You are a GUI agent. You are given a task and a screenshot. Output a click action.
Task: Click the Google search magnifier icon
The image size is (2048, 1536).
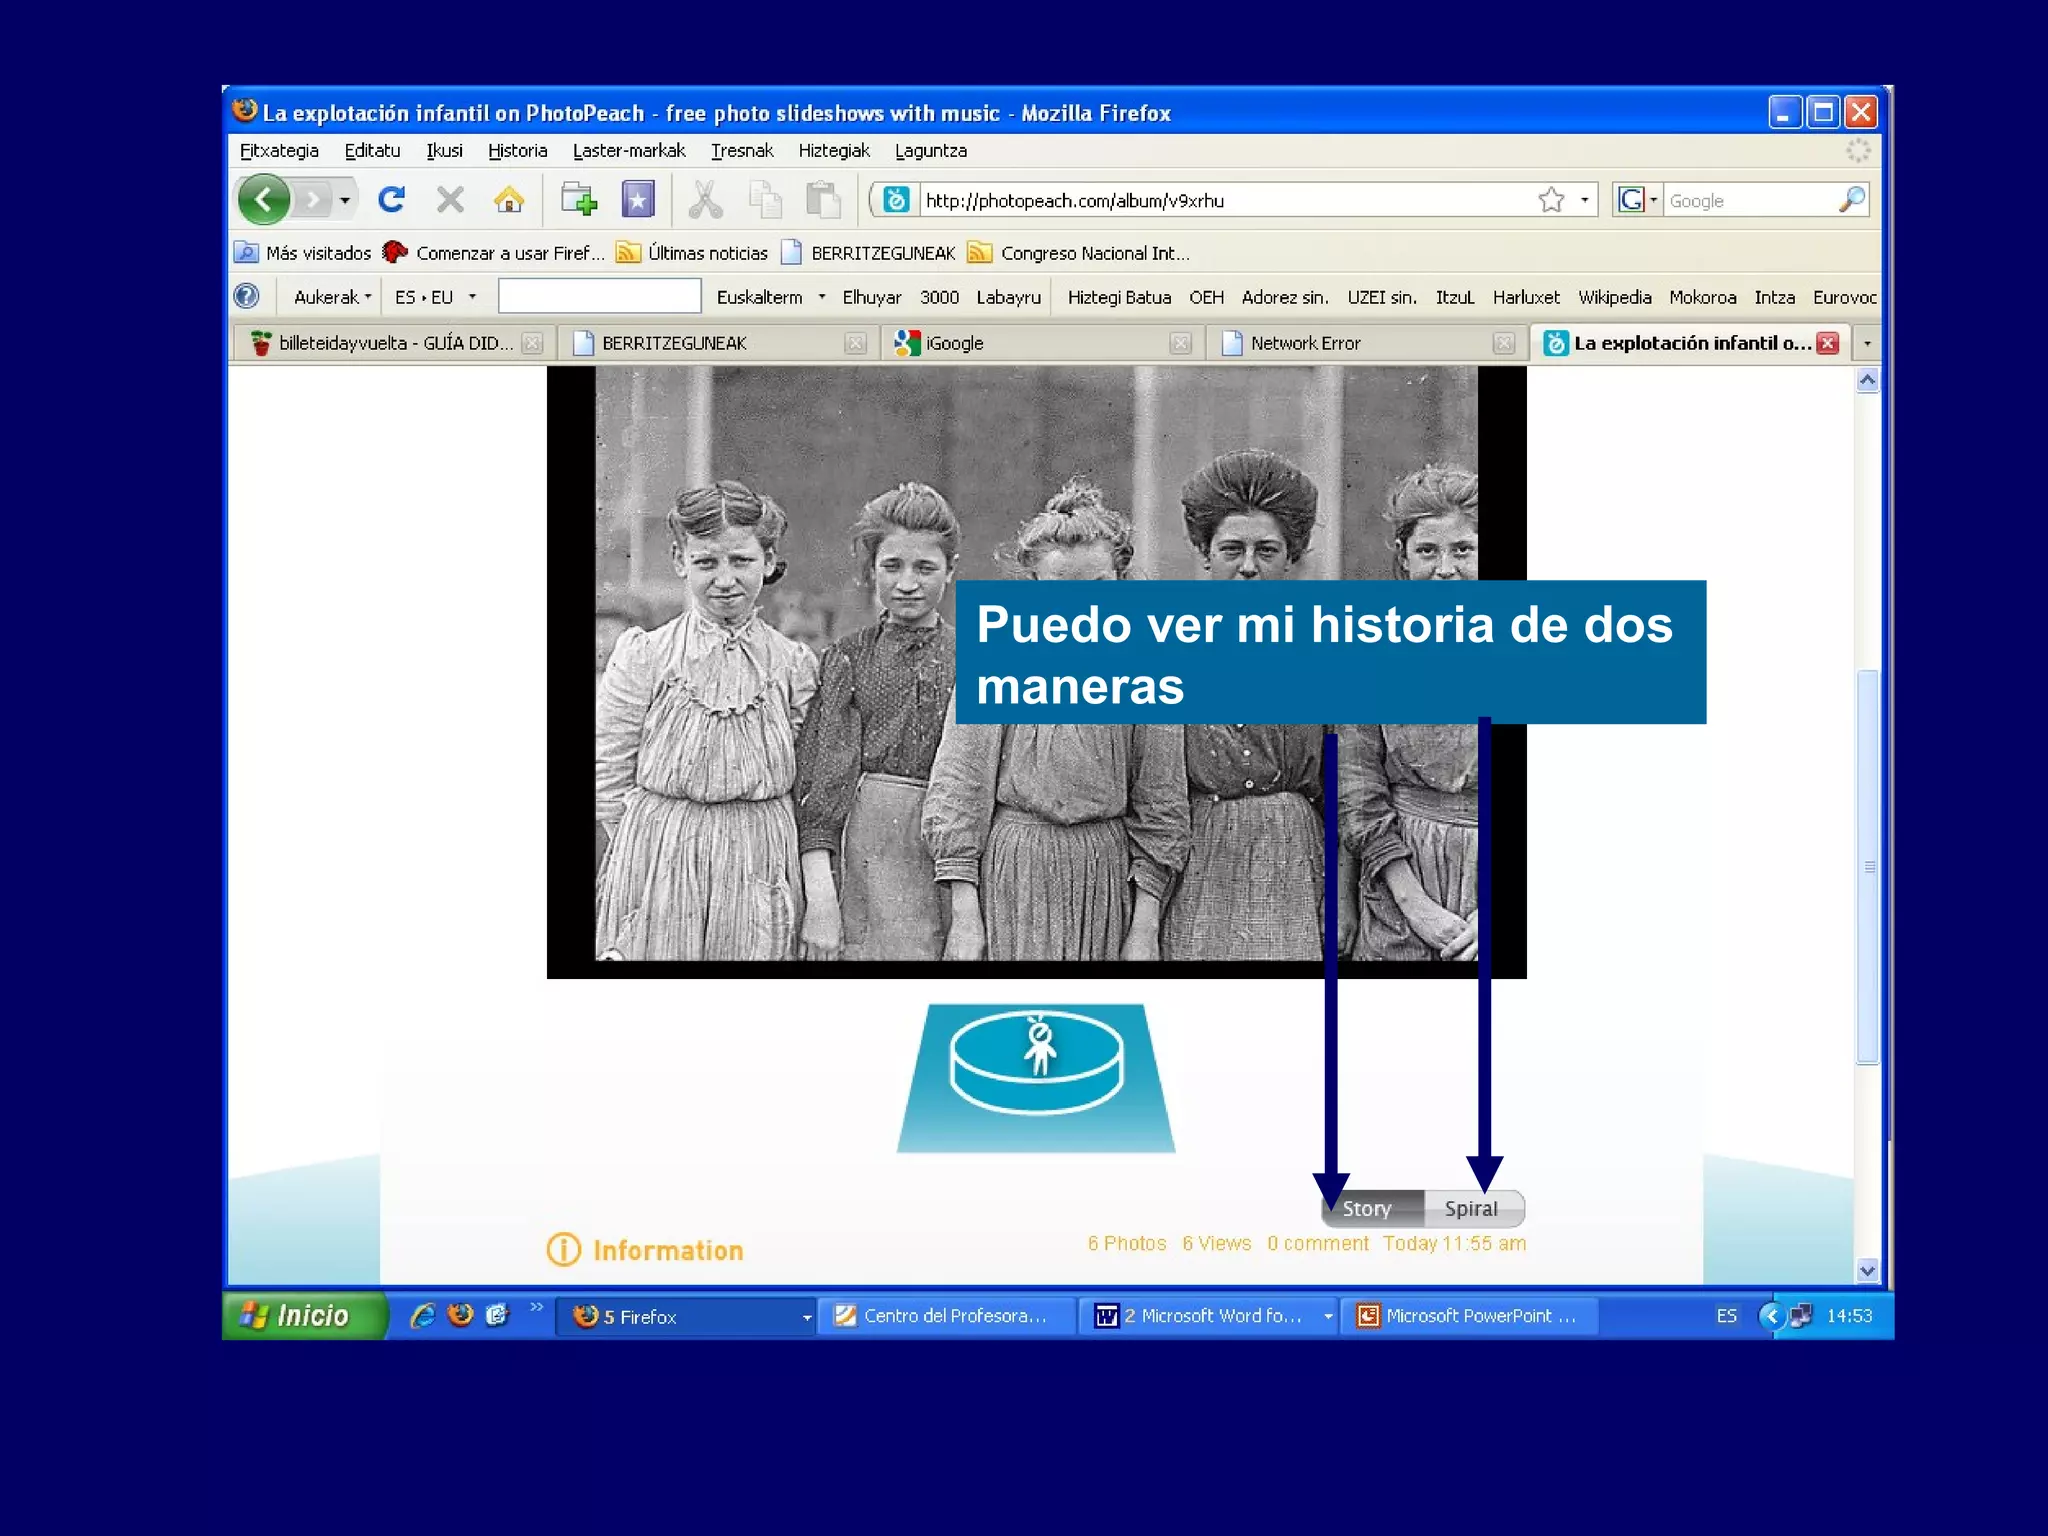[1851, 200]
